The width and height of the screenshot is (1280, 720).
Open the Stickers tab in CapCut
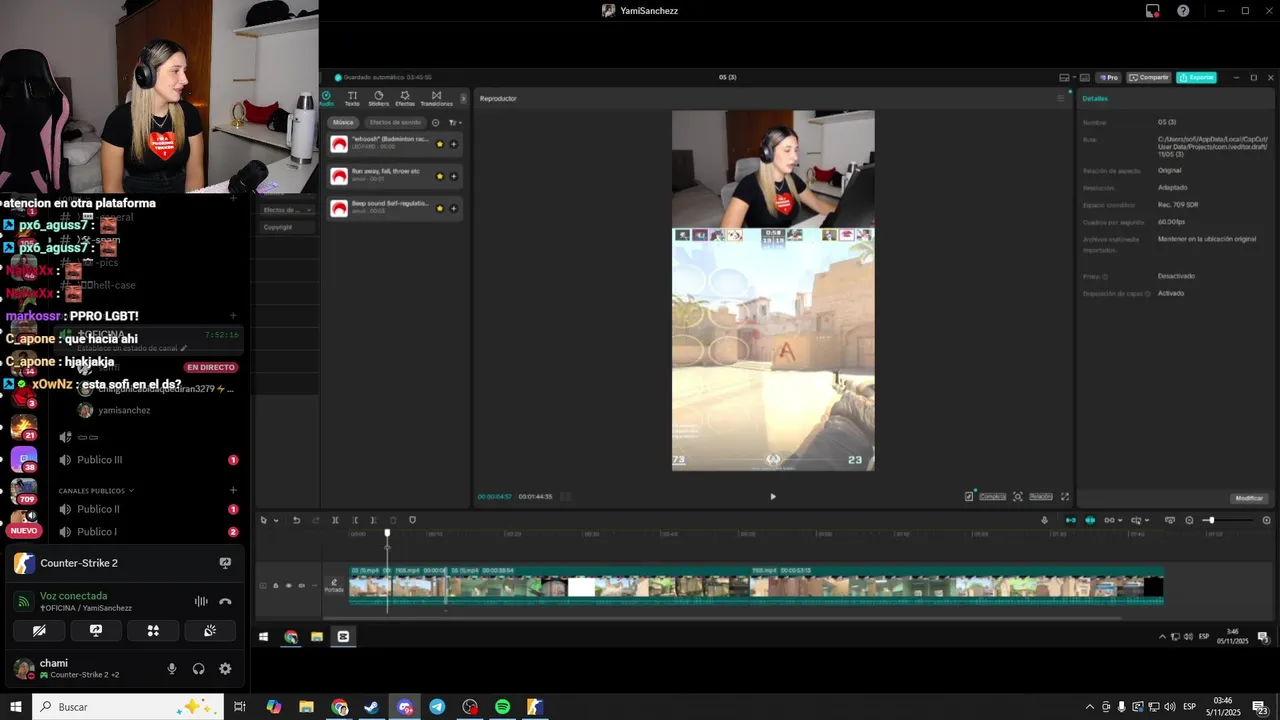pyautogui.click(x=378, y=98)
